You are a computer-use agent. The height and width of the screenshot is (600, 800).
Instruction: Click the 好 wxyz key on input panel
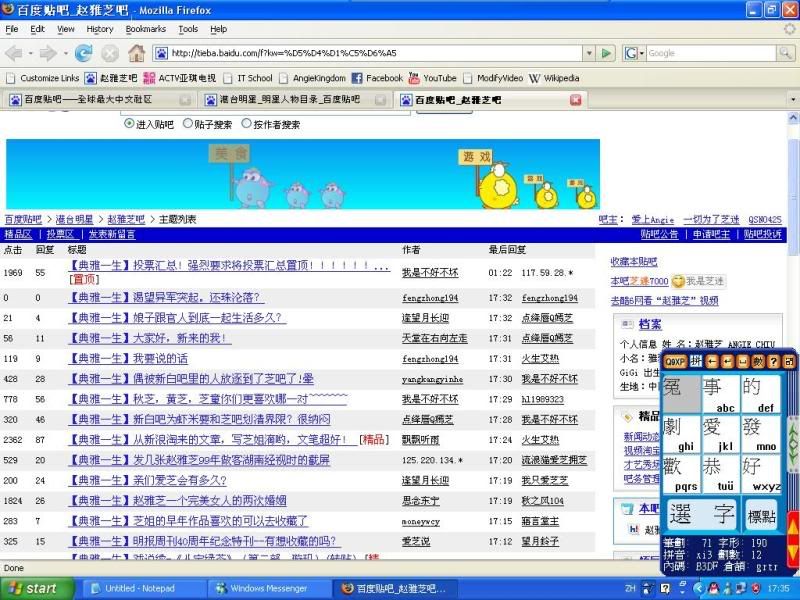(761, 473)
